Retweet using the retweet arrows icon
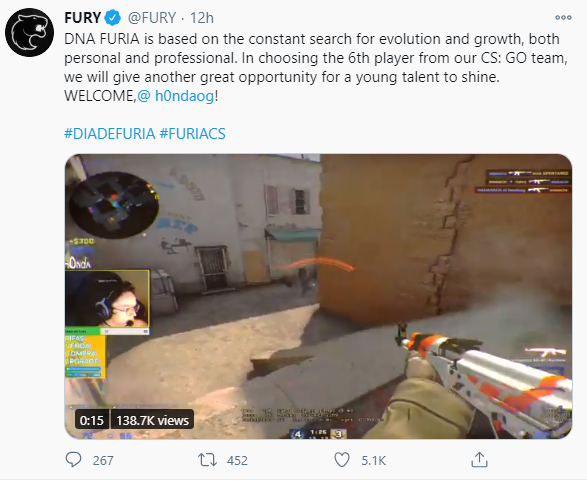 [x=207, y=460]
